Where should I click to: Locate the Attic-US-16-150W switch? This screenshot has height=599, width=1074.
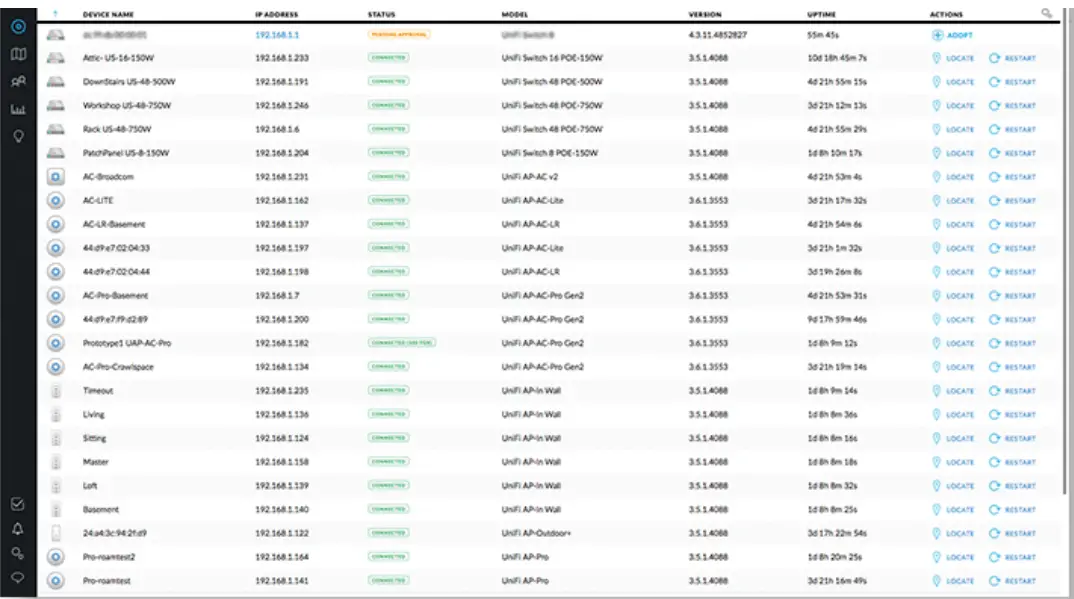click(x=953, y=58)
